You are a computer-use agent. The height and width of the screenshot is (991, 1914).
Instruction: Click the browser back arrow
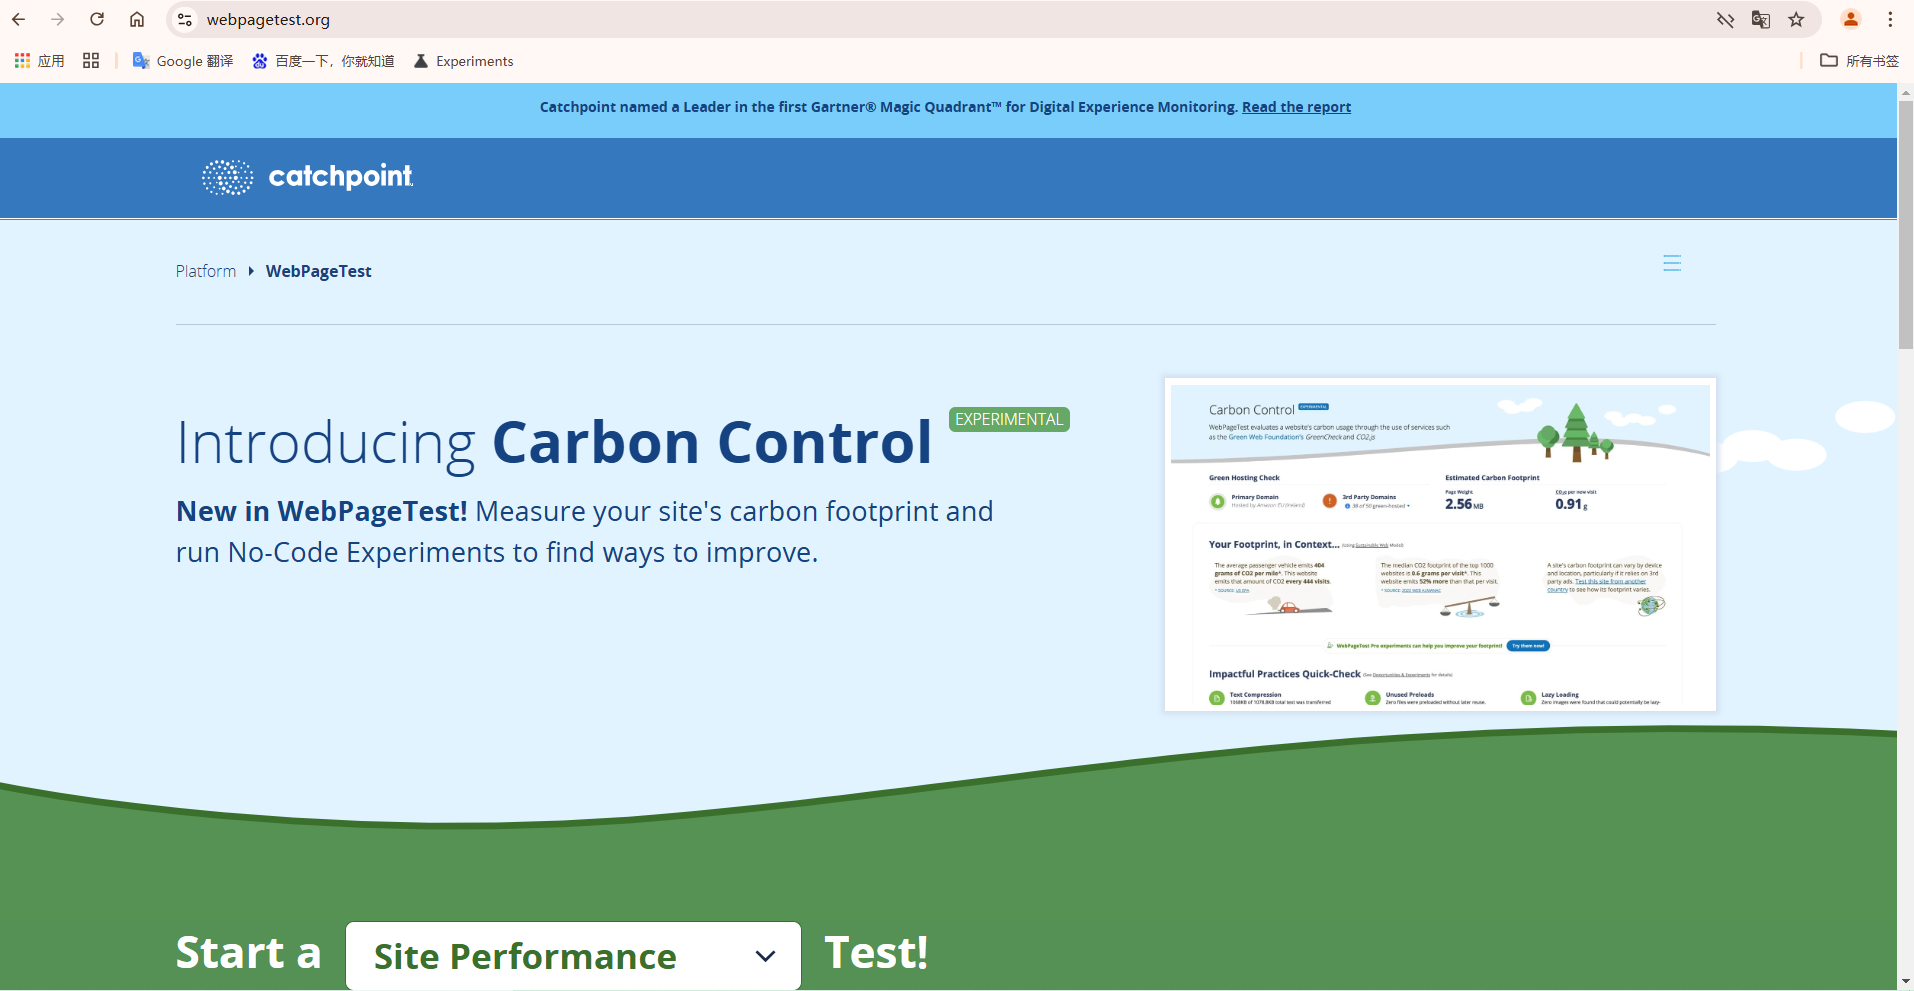18,19
